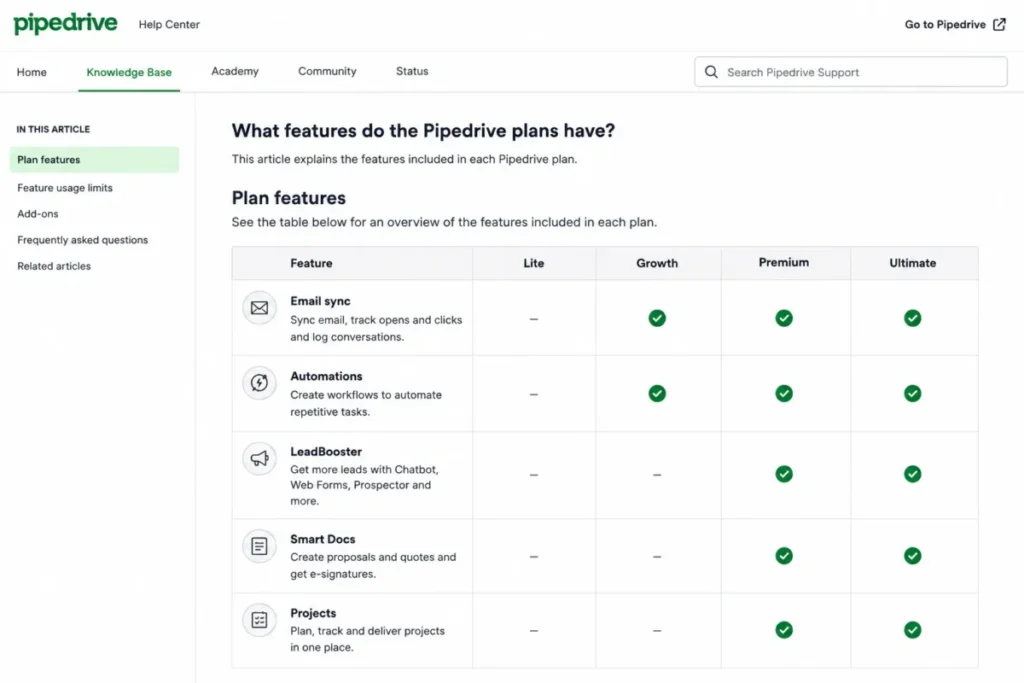Click Email sync checkmark under Growth
The image size is (1024, 683).
[x=657, y=318]
